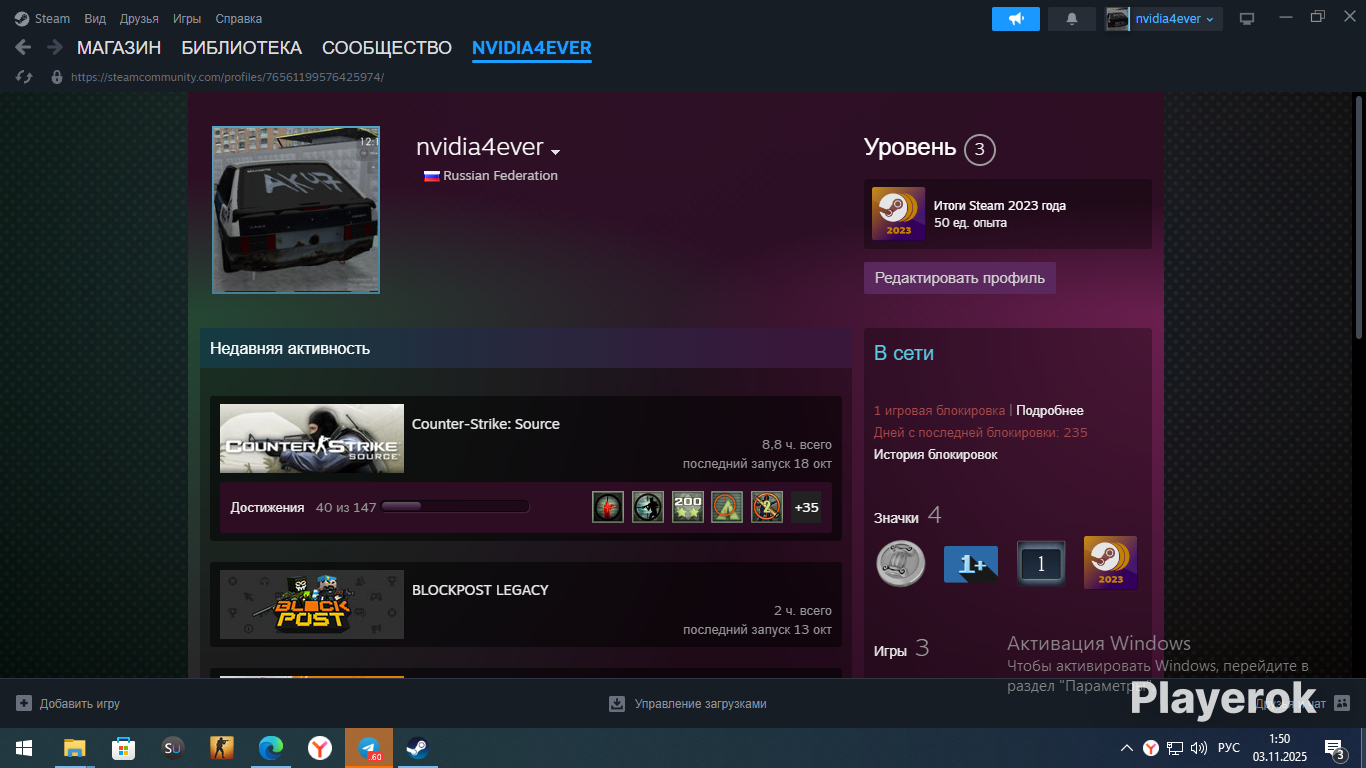Expand the nvidia4ever account menu in title bar

(x=1164, y=19)
